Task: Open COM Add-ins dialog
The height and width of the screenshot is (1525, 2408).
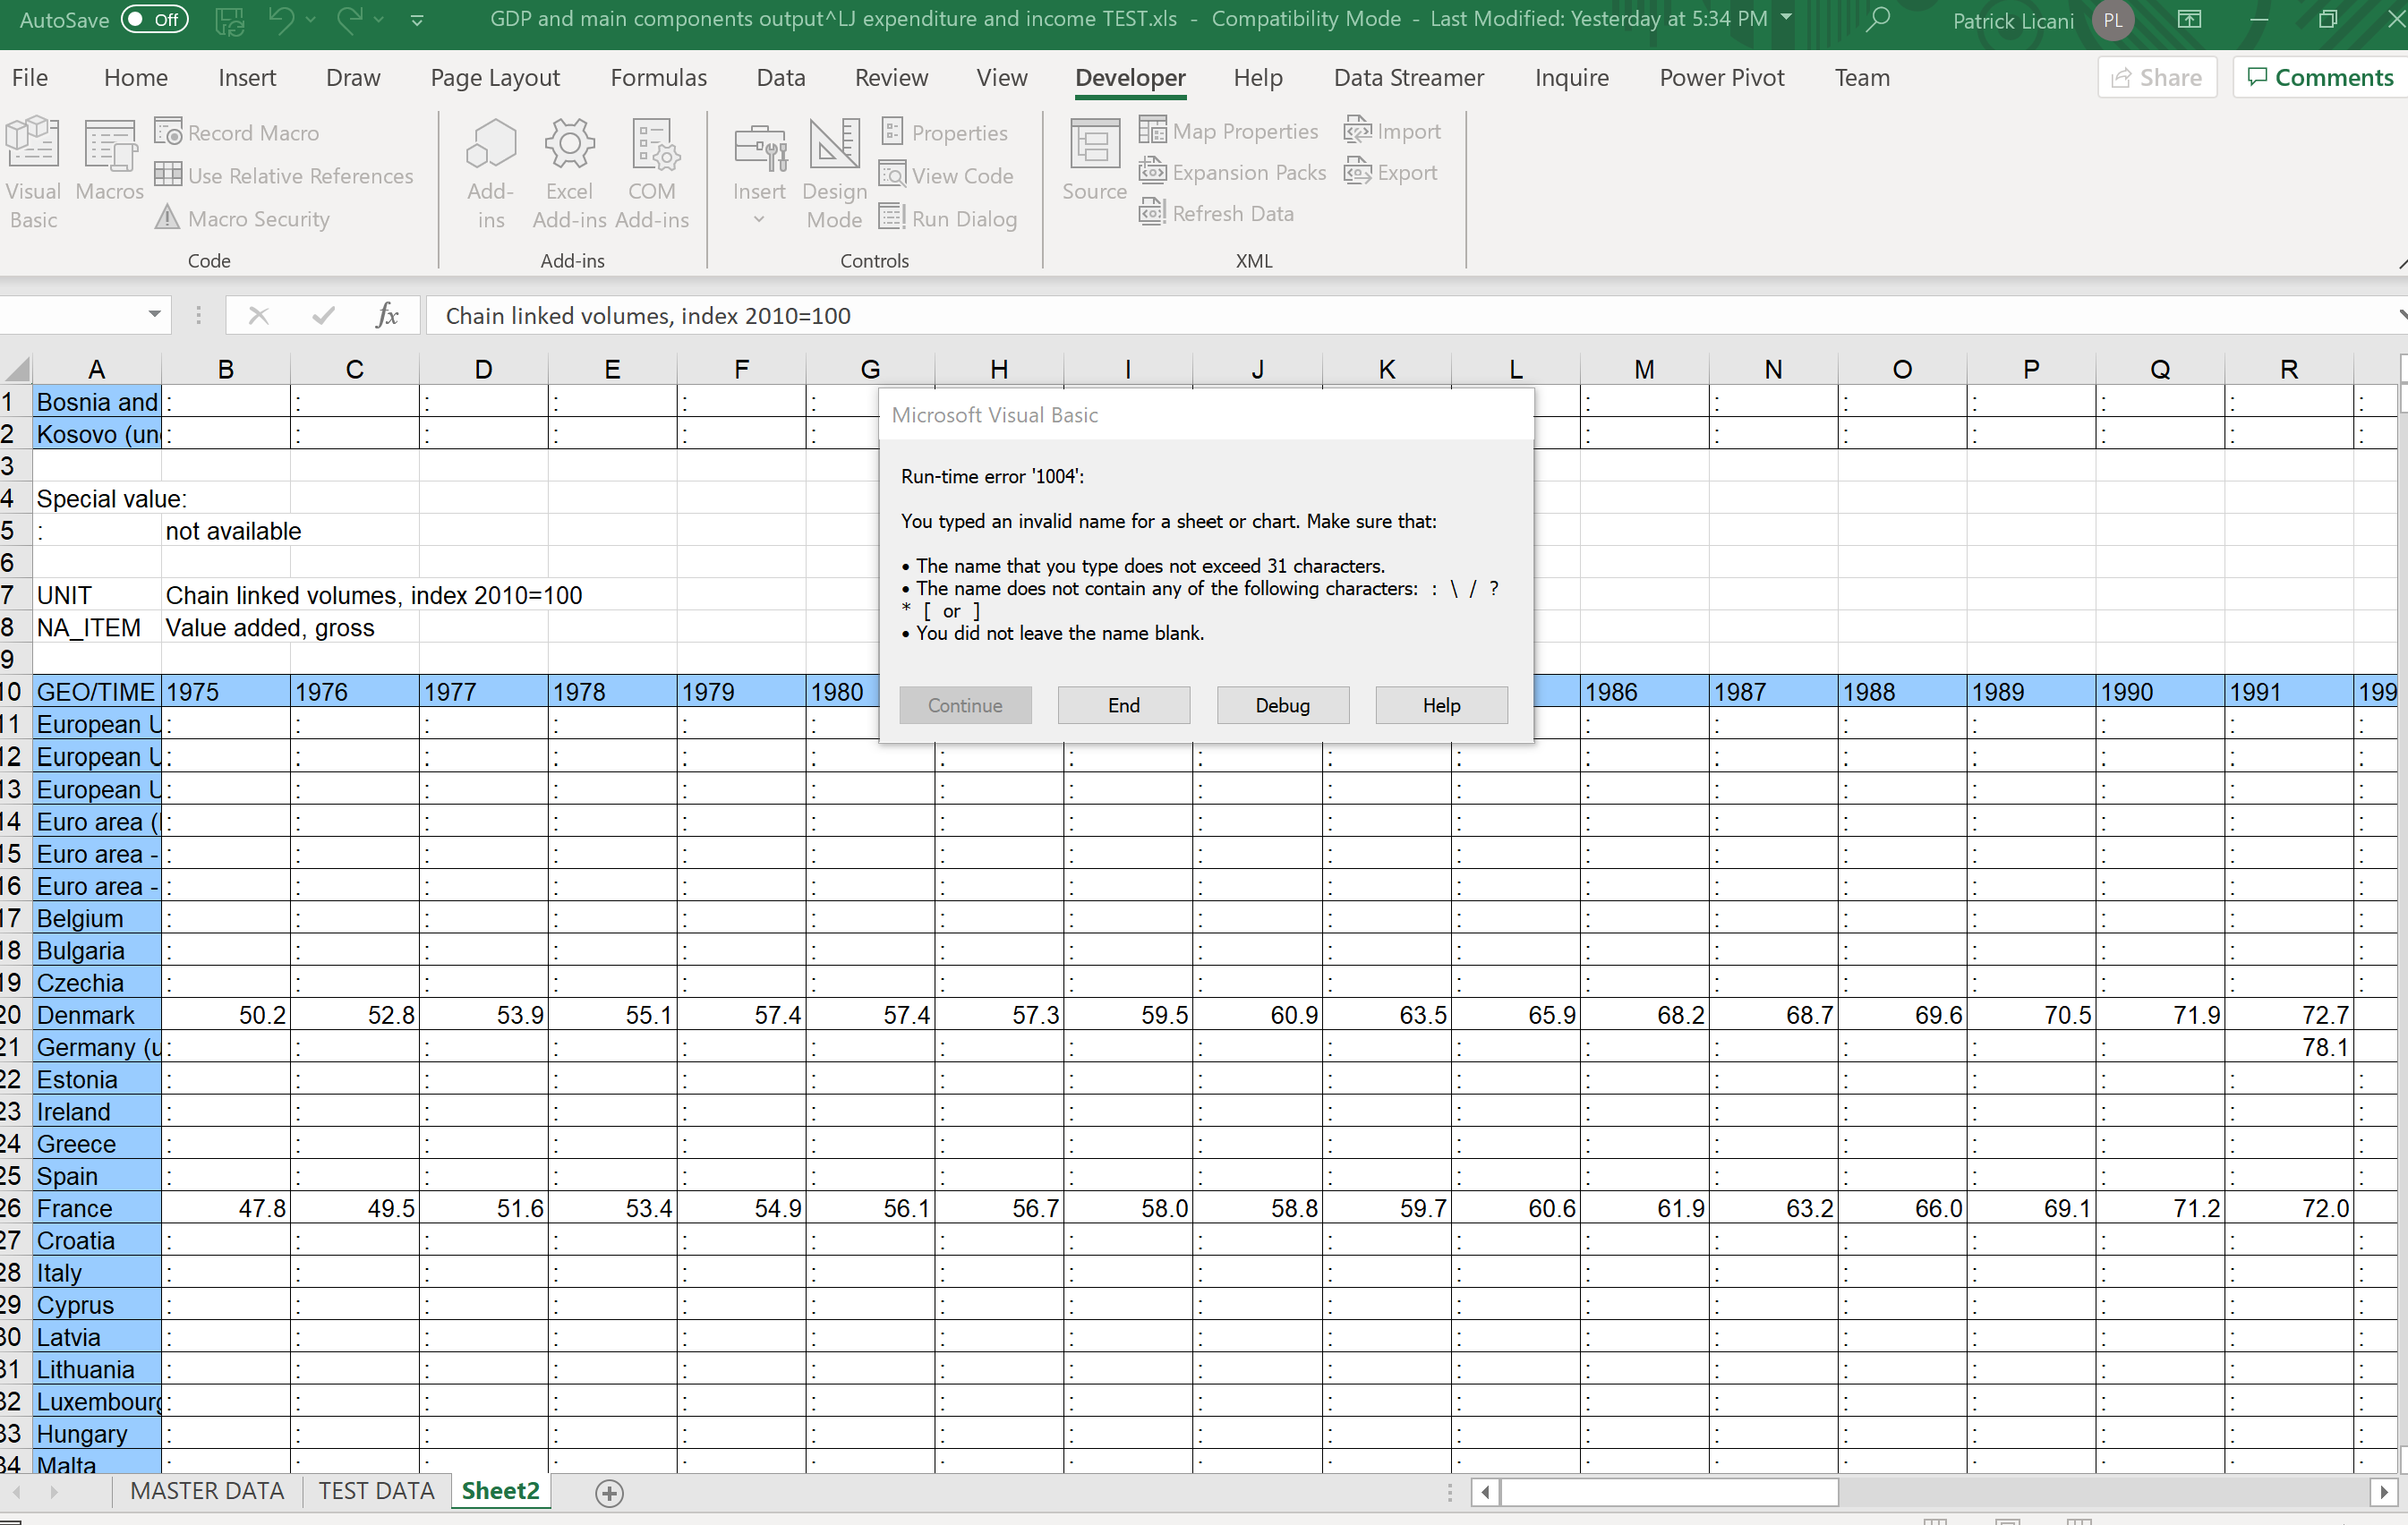Action: coord(652,145)
